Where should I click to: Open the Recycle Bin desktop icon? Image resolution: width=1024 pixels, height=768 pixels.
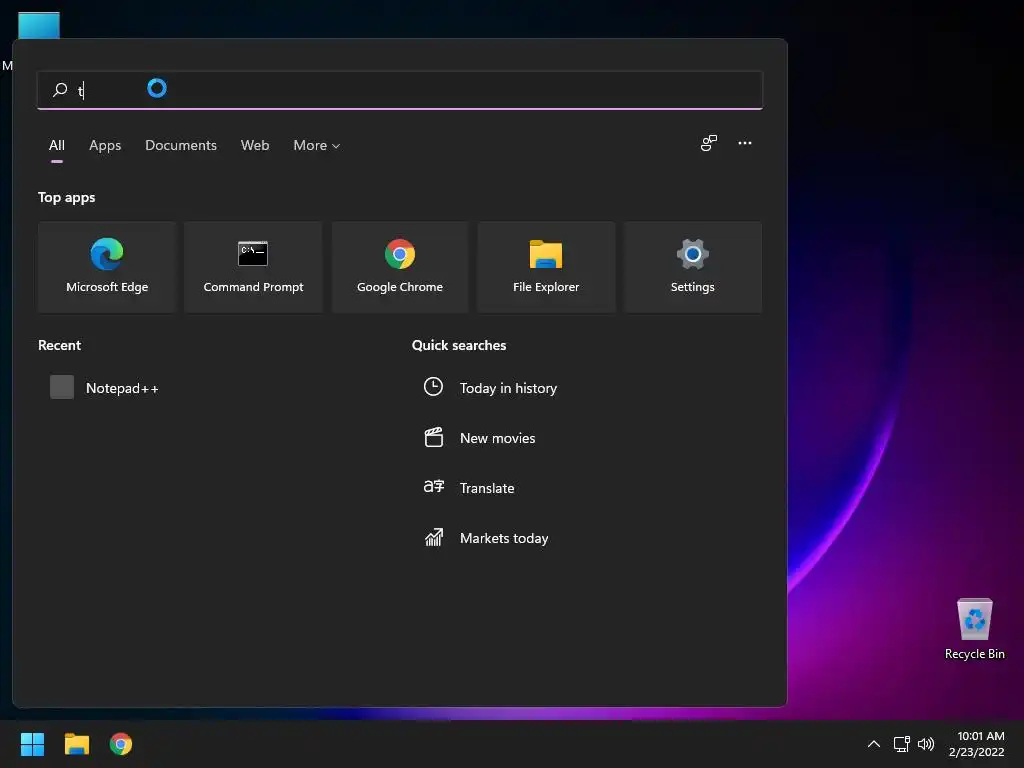point(974,629)
